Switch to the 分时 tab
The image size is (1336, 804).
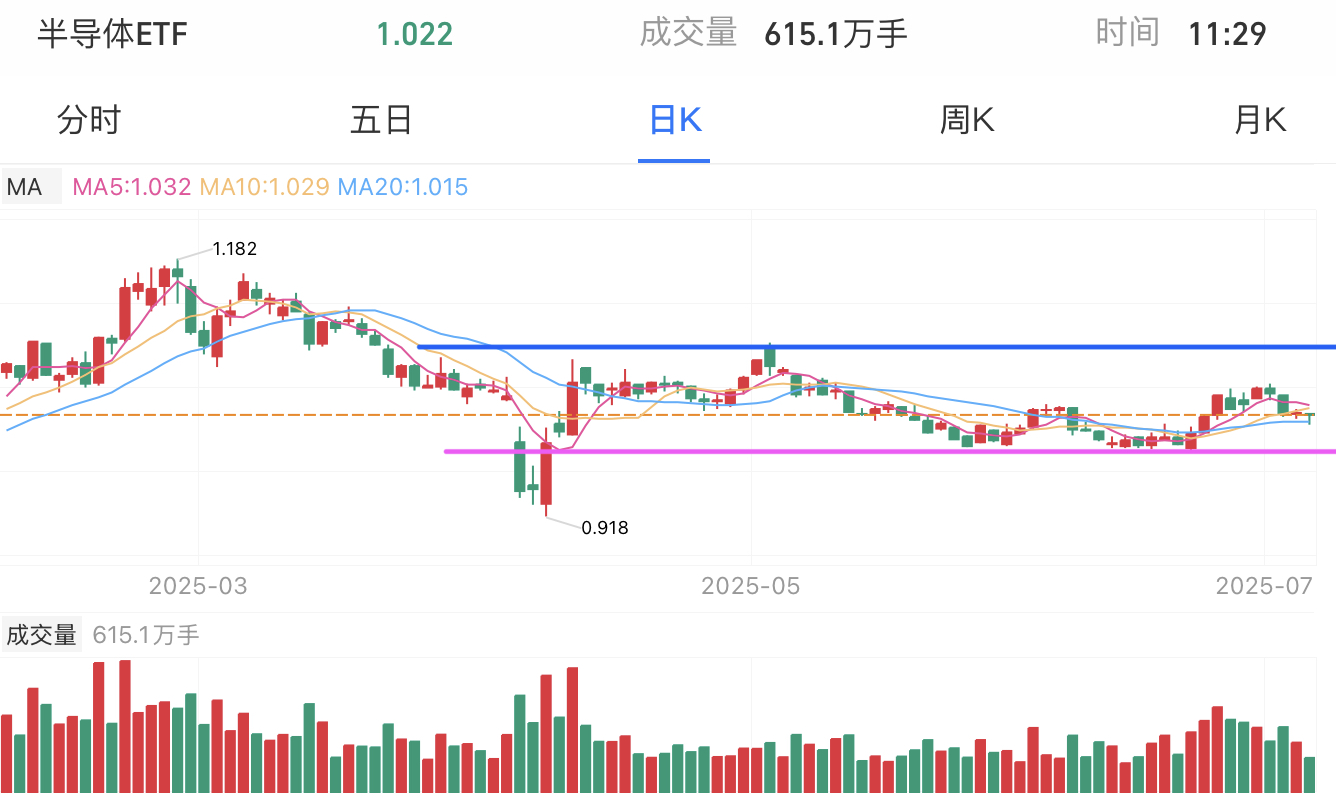click(89, 121)
